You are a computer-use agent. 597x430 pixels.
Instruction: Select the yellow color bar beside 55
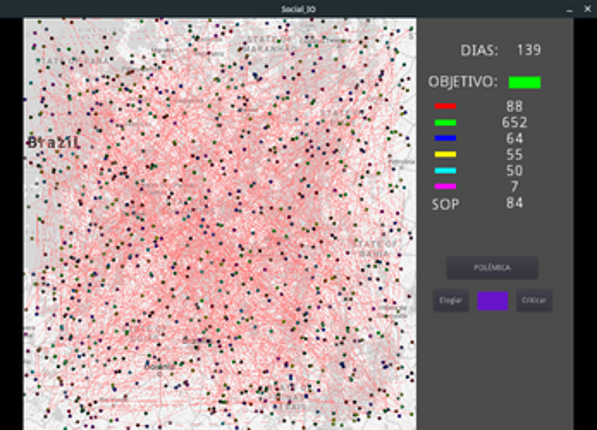point(445,154)
